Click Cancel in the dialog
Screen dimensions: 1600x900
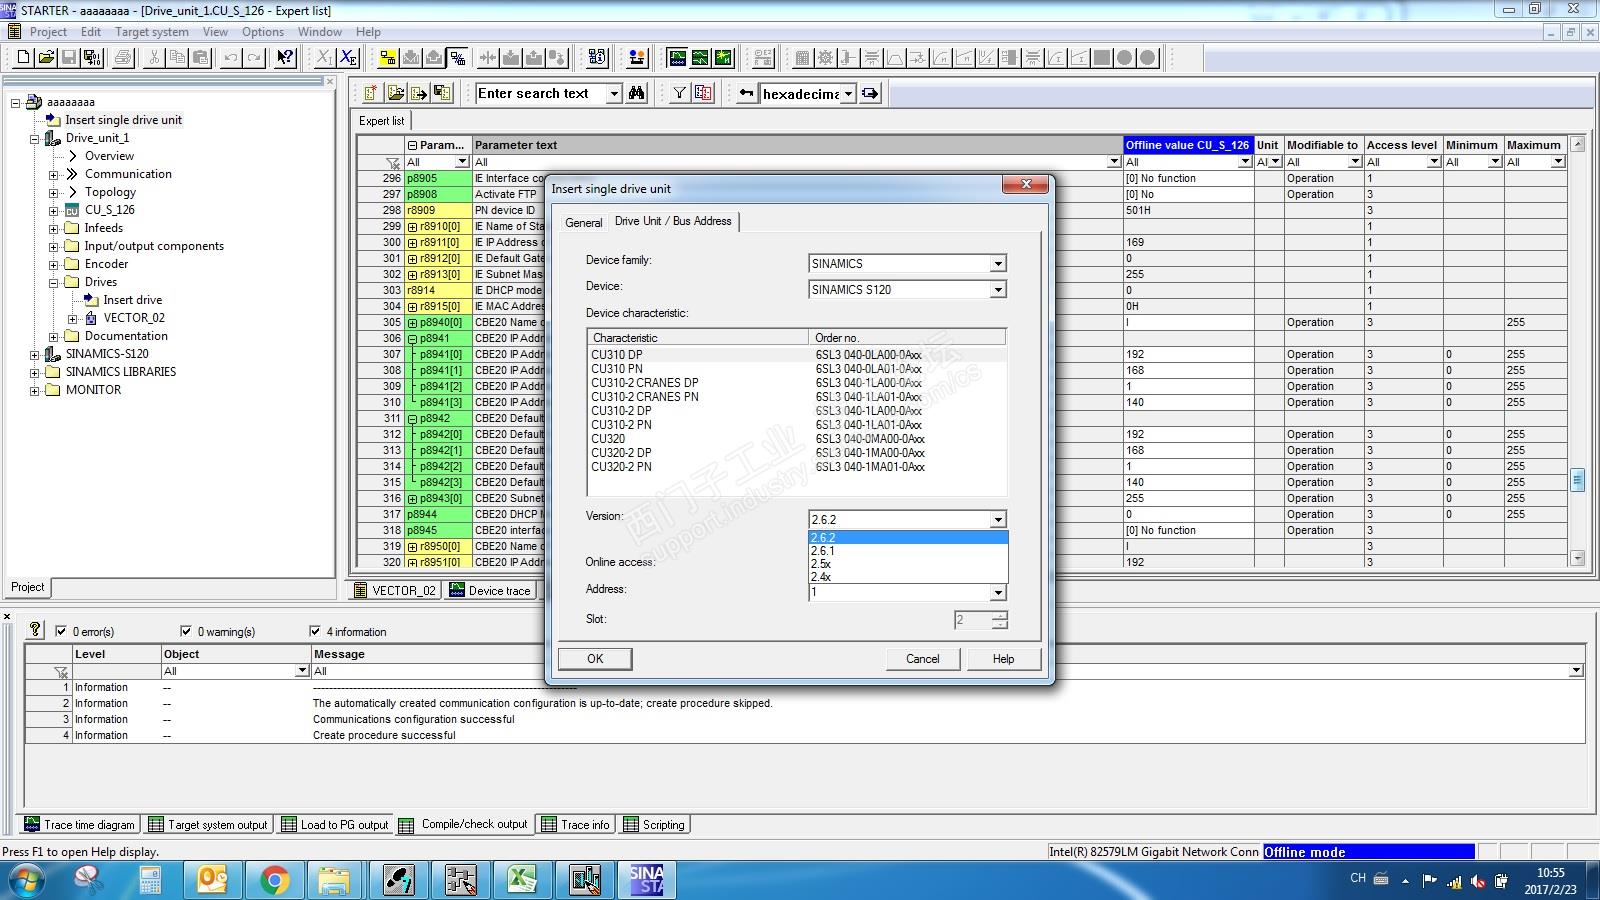(x=922, y=659)
